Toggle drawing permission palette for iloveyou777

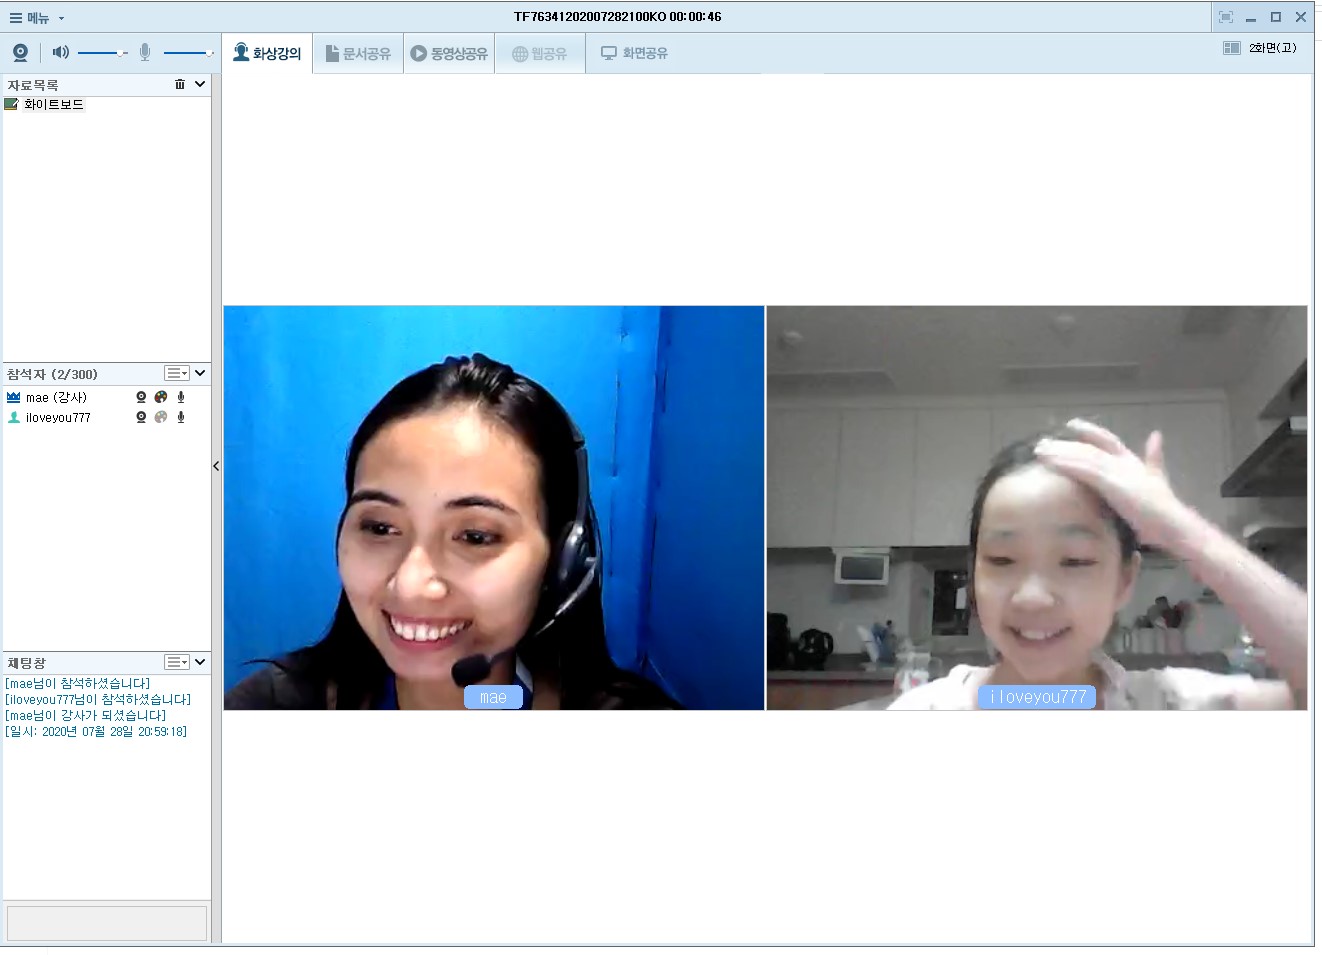pyautogui.click(x=161, y=417)
